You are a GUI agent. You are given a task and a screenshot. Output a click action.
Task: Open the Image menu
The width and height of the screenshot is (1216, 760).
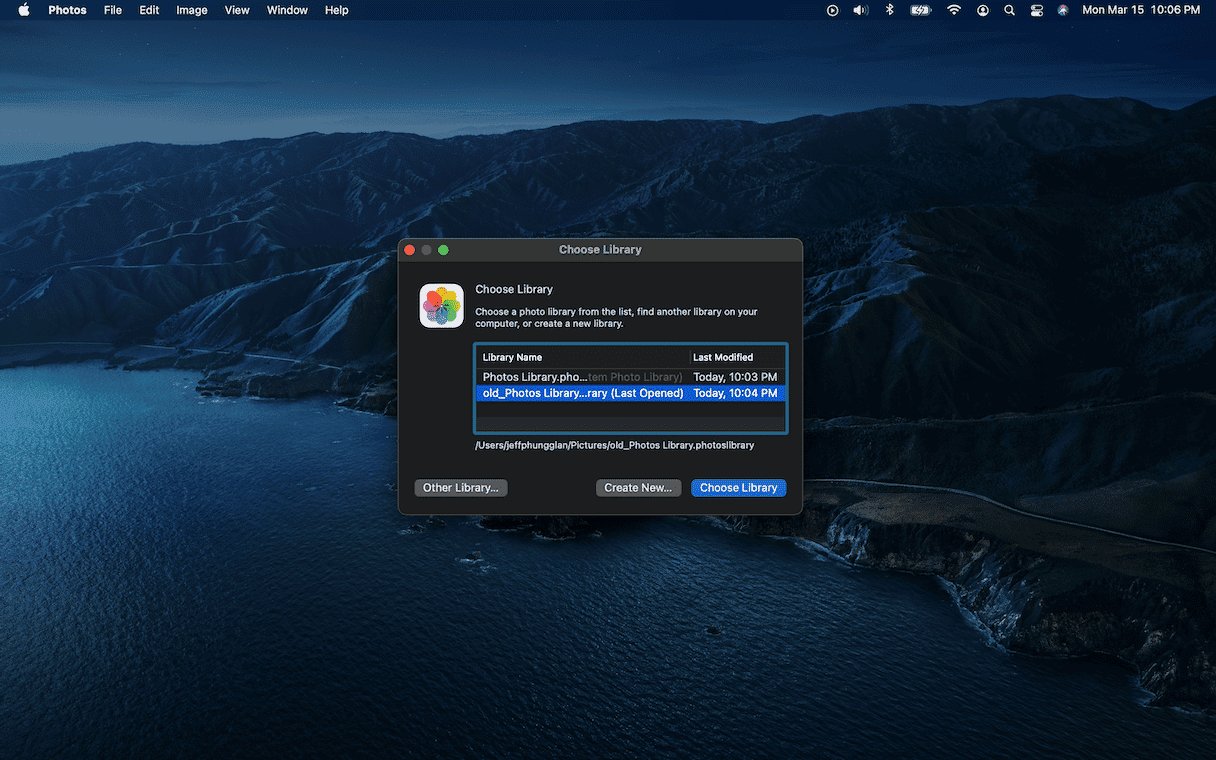[x=192, y=10]
